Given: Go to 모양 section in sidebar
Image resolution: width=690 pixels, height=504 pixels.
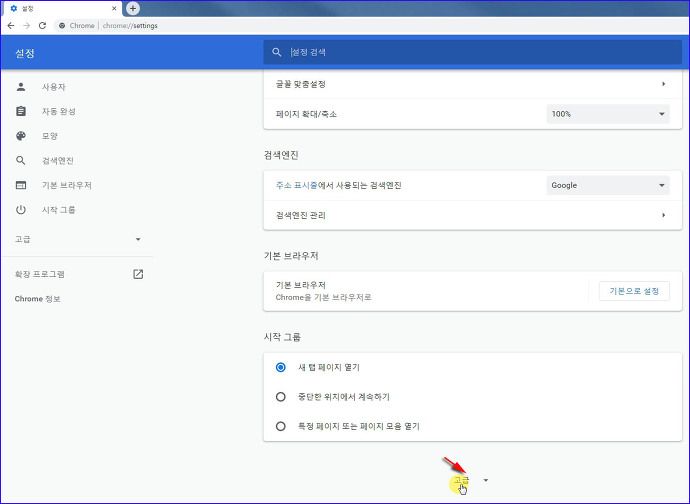Looking at the screenshot, I should pos(50,136).
